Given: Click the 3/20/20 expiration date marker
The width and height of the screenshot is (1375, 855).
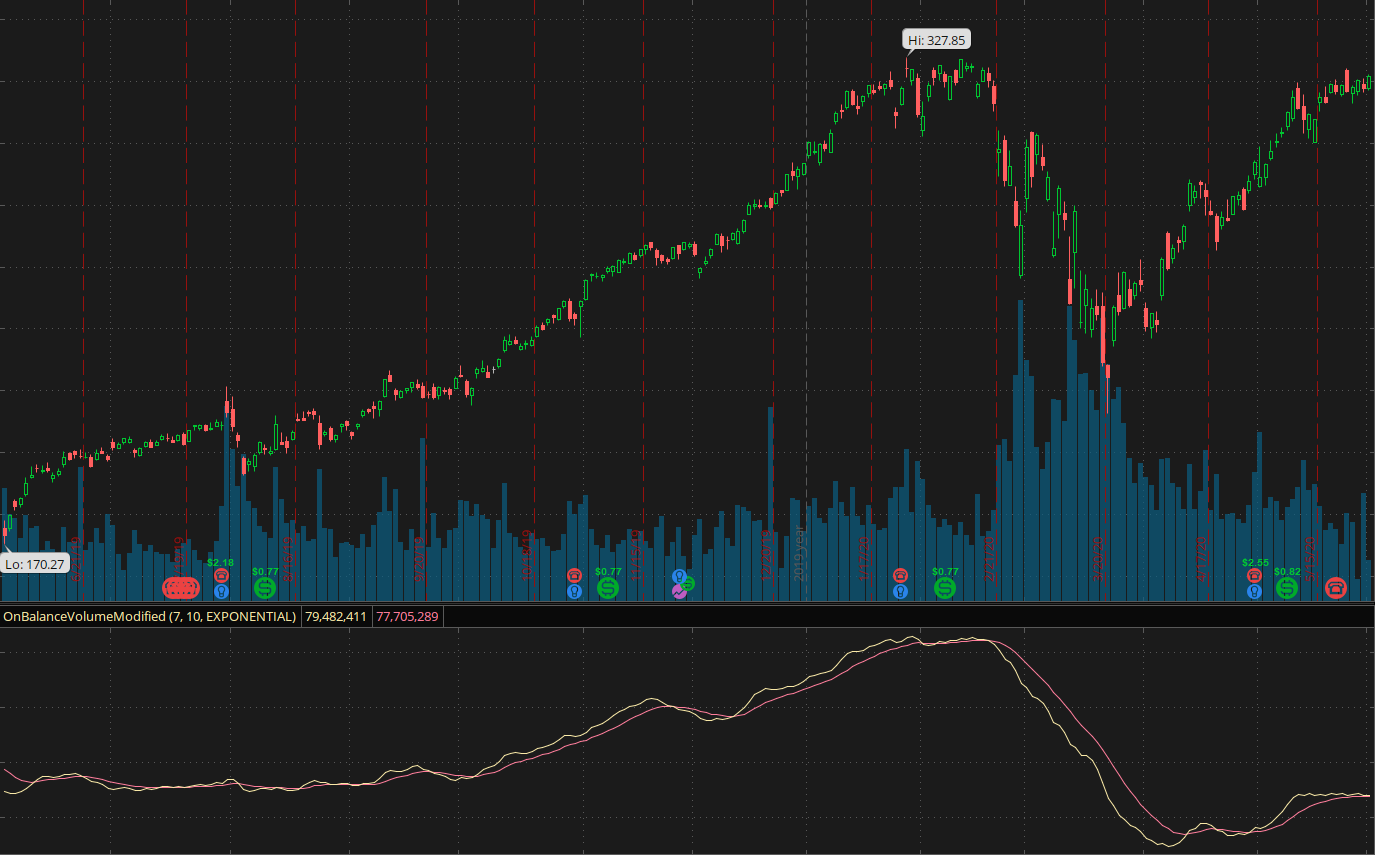Looking at the screenshot, I should tap(1097, 555).
